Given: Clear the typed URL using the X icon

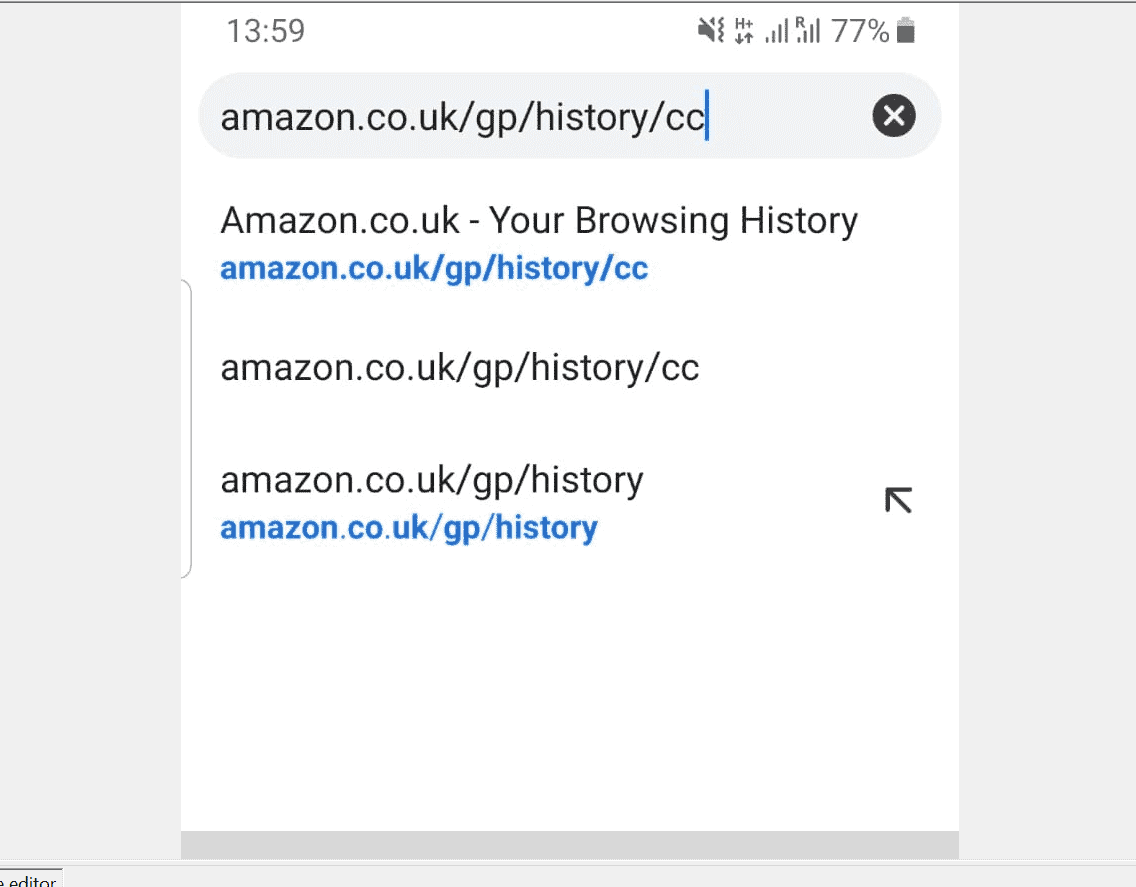Looking at the screenshot, I should click(x=893, y=116).
